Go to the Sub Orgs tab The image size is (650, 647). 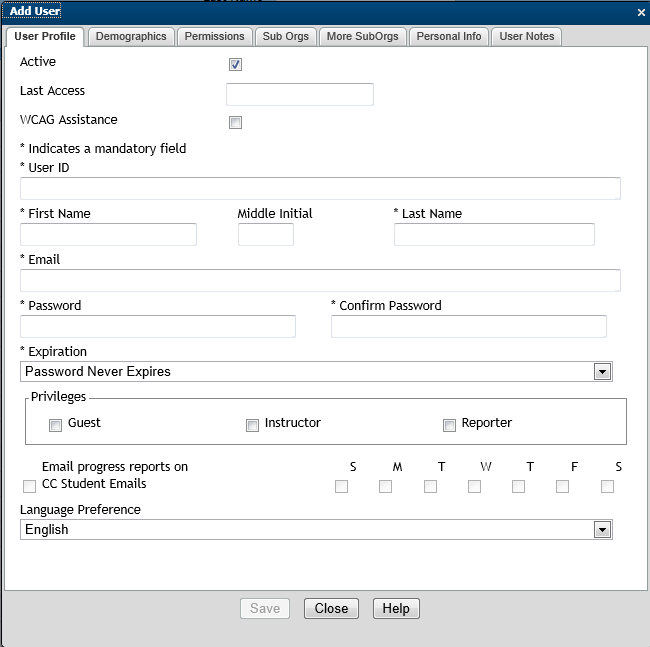(x=286, y=37)
